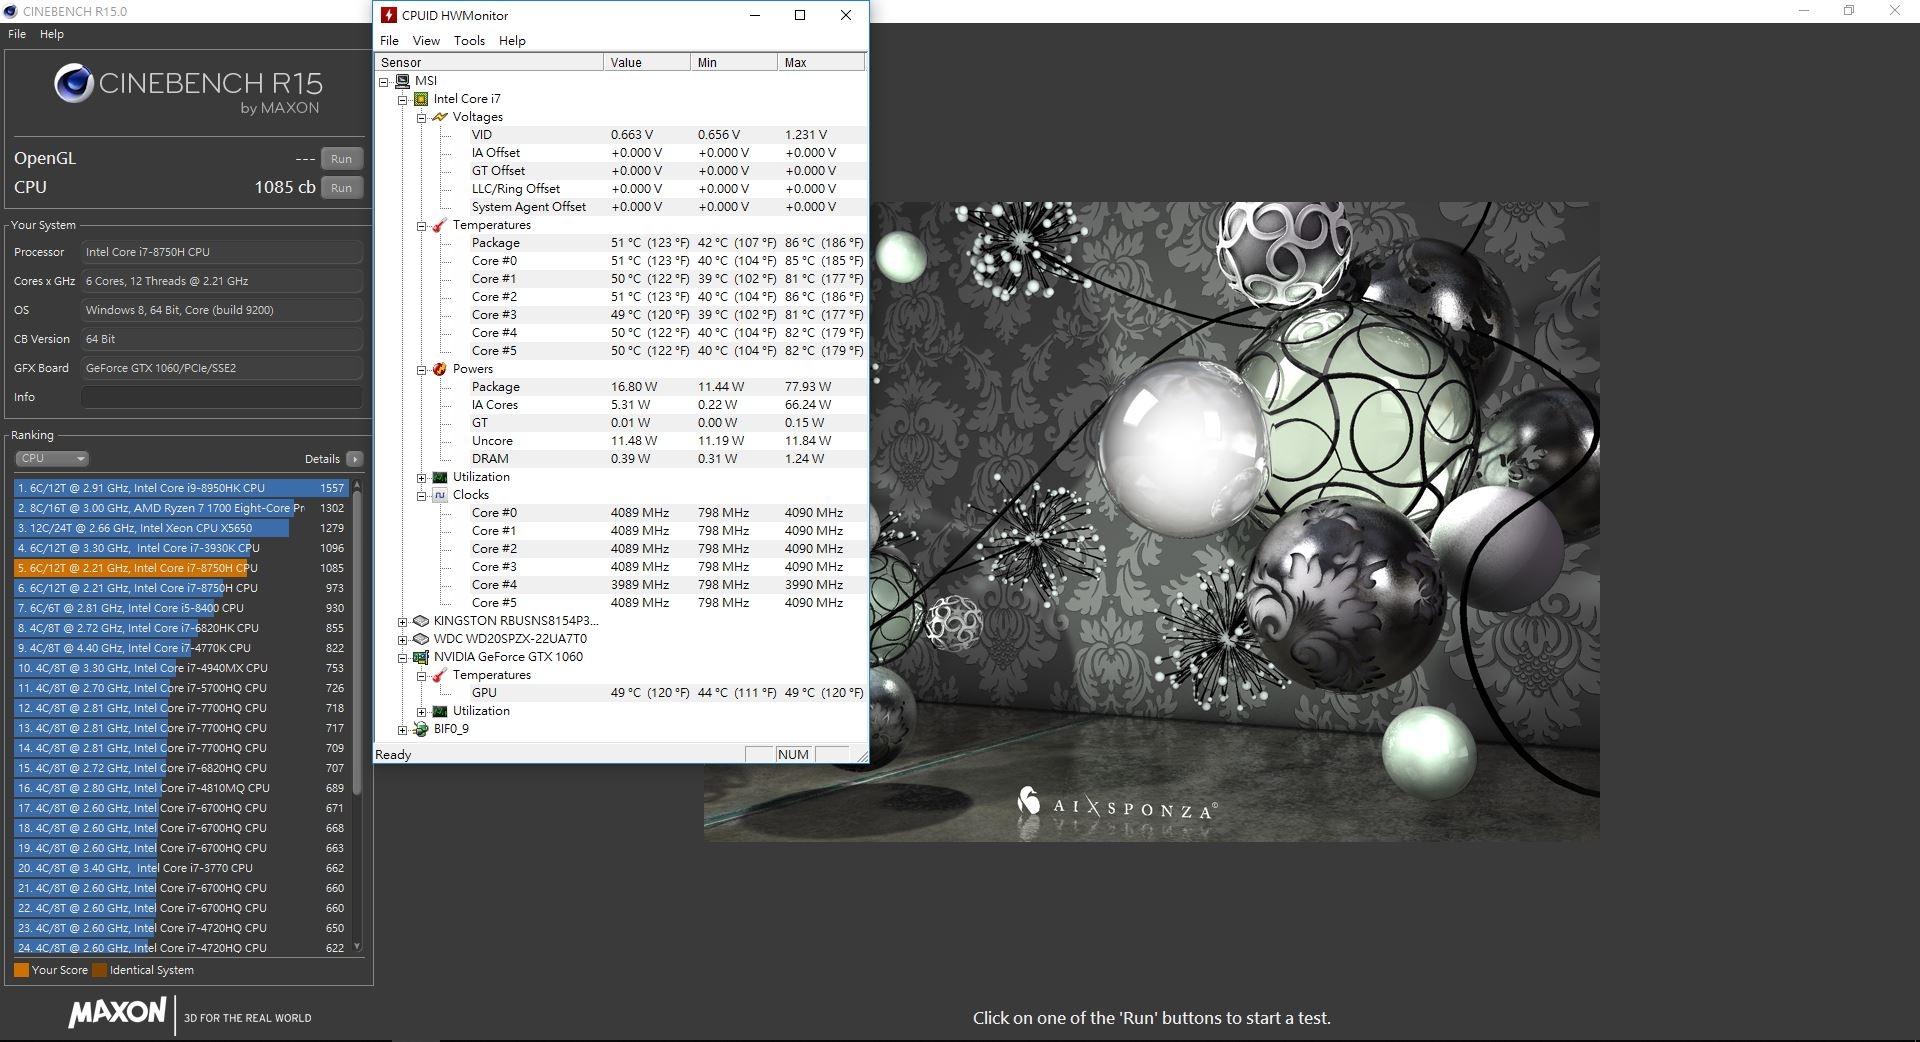
Task: Click the Voltages lightning icon
Action: coord(439,117)
